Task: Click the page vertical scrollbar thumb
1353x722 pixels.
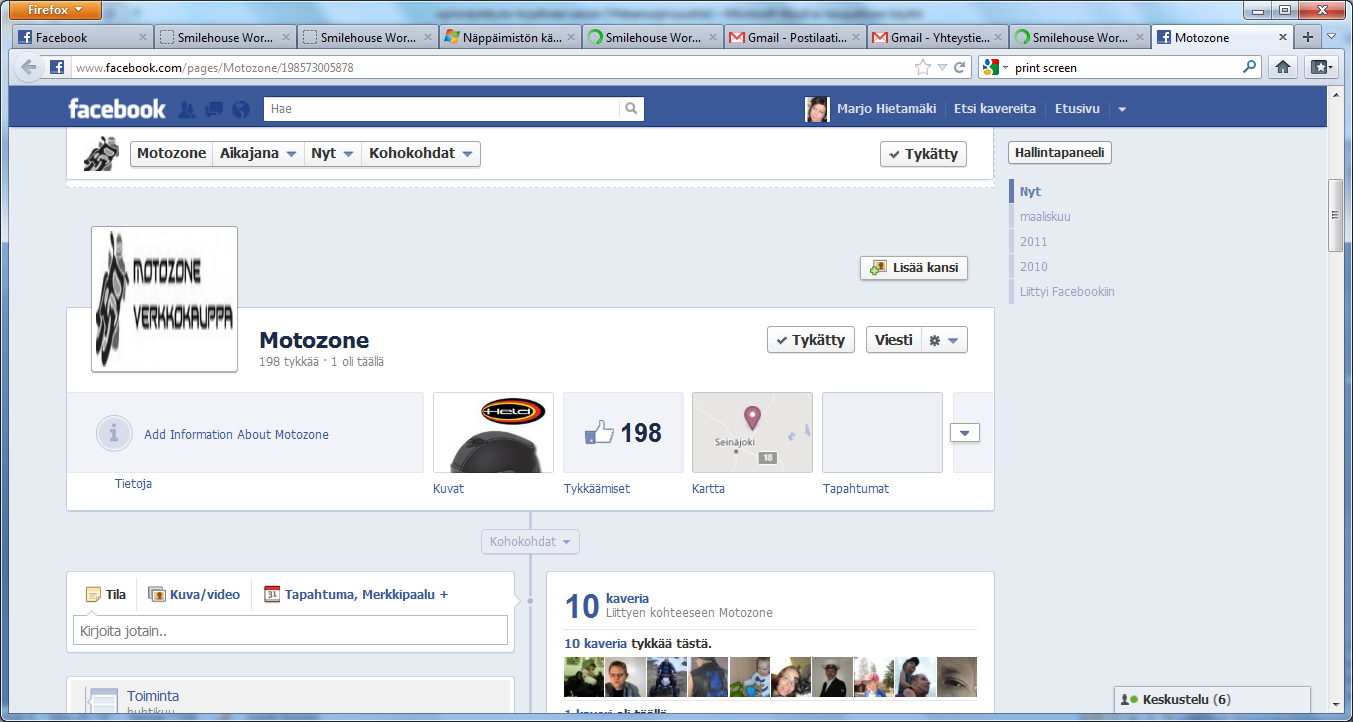Action: [1334, 215]
